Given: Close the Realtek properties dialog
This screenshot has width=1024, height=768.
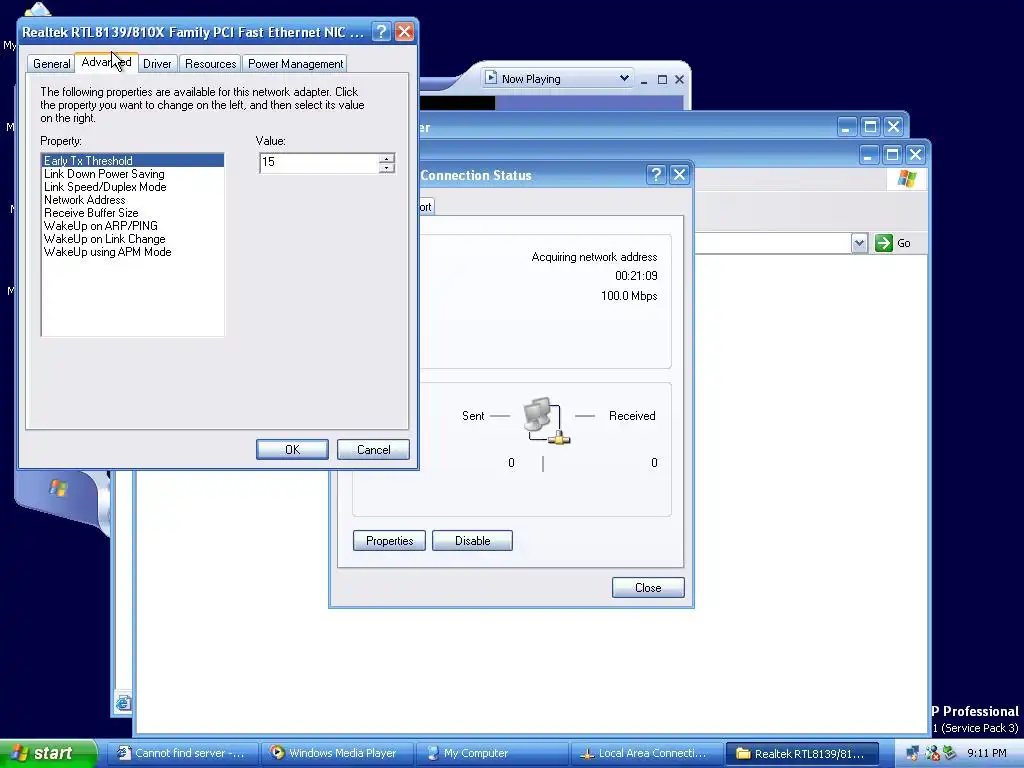Looking at the screenshot, I should point(404,31).
